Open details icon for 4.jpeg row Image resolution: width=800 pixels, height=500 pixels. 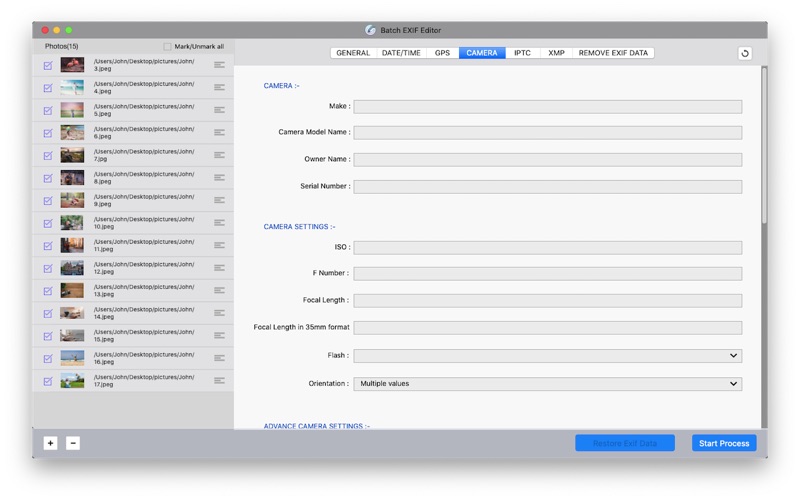219,87
